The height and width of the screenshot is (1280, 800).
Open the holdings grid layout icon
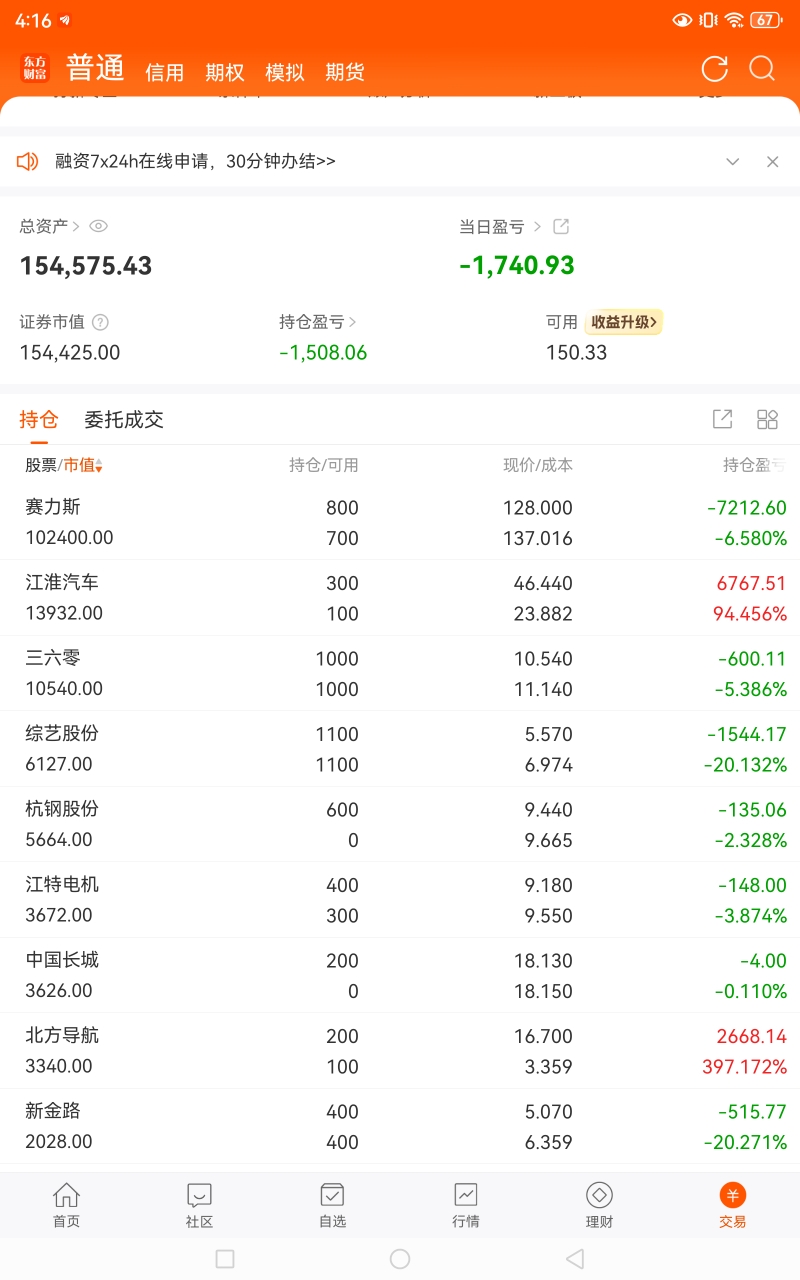(x=767, y=419)
